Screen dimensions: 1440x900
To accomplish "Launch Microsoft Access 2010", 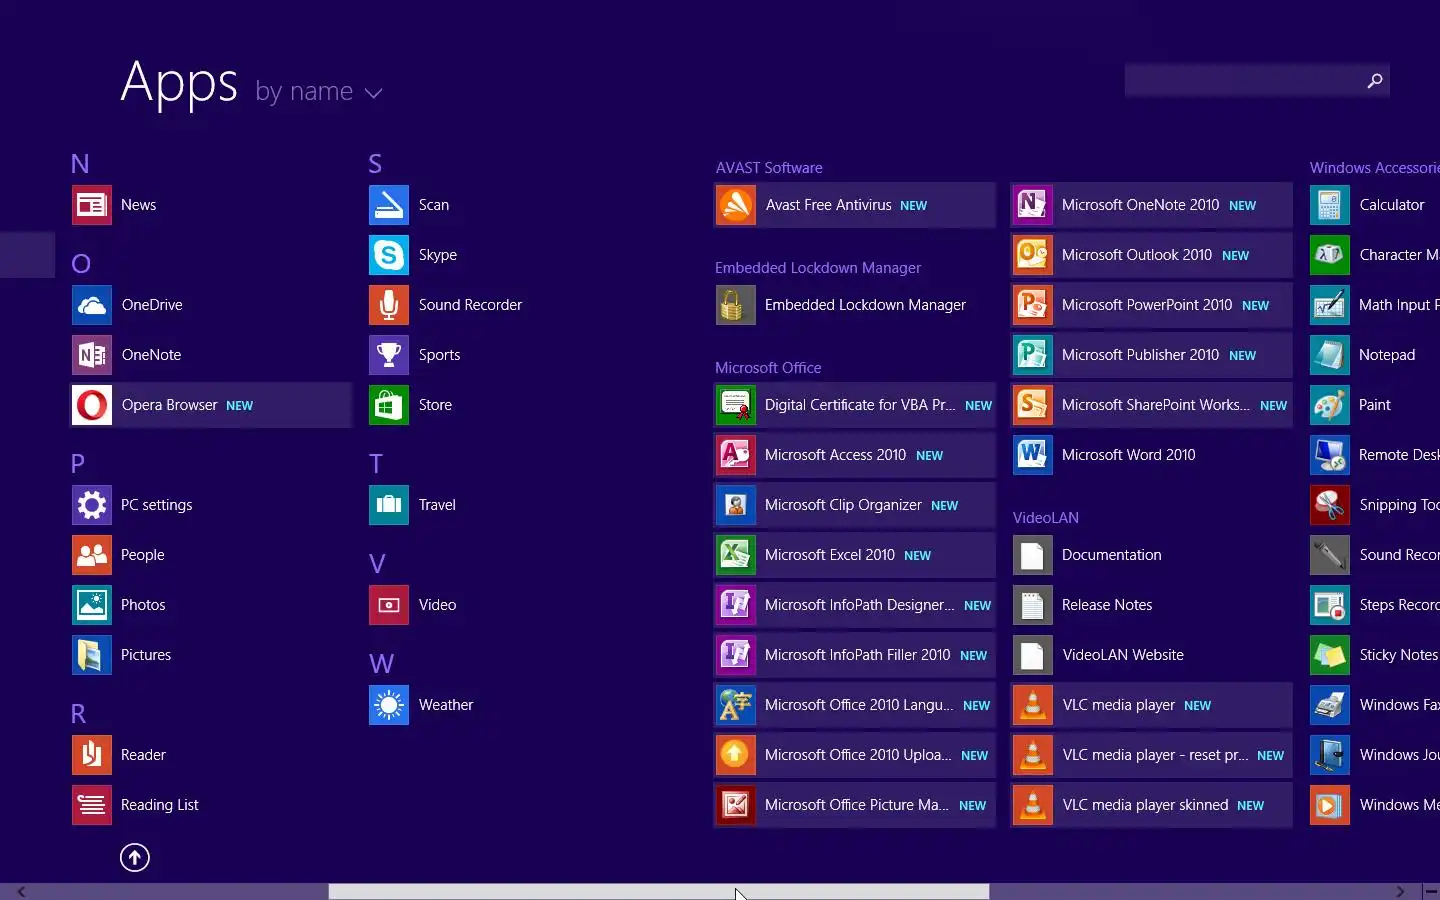I will tap(855, 455).
